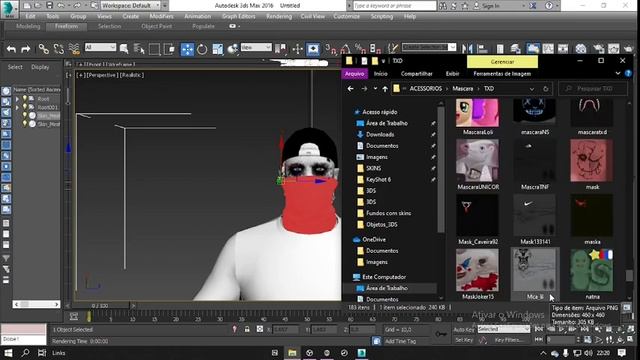Image resolution: width=640 pixels, height=360 pixels.
Task: Toggle Window/Crossing selection mode
Action: coord(169,49)
